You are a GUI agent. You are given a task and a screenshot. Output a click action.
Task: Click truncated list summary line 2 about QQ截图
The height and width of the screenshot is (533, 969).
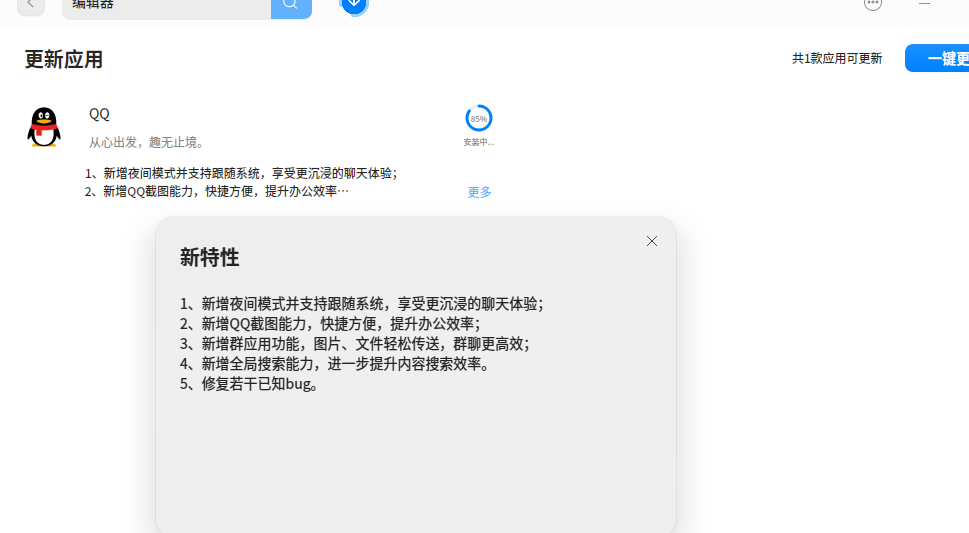217,192
